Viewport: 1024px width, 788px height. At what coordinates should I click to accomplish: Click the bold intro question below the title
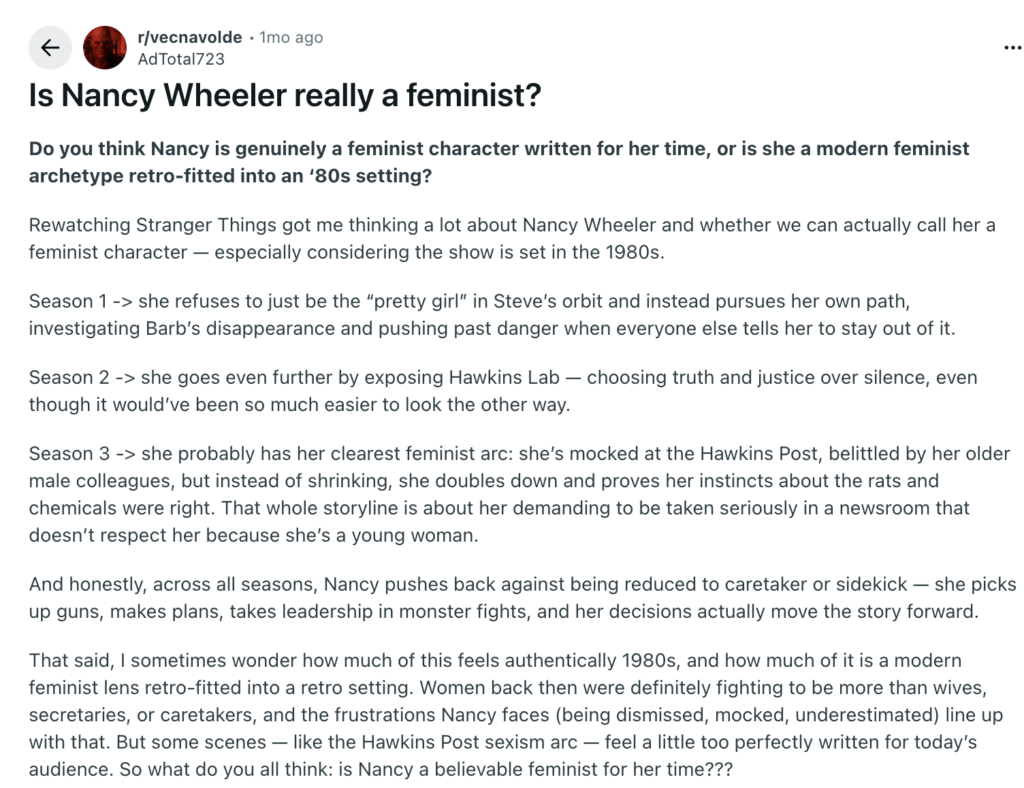pyautogui.click(x=498, y=161)
